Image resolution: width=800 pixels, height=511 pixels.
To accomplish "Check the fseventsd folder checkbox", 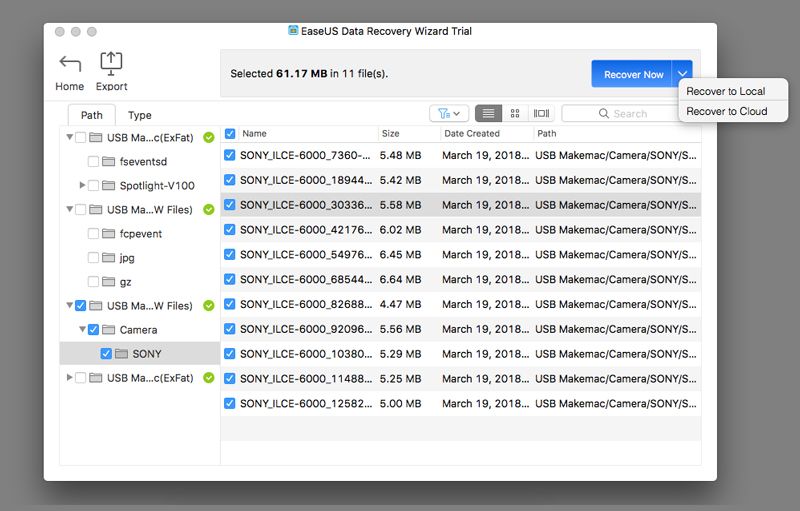I will pyautogui.click(x=93, y=162).
